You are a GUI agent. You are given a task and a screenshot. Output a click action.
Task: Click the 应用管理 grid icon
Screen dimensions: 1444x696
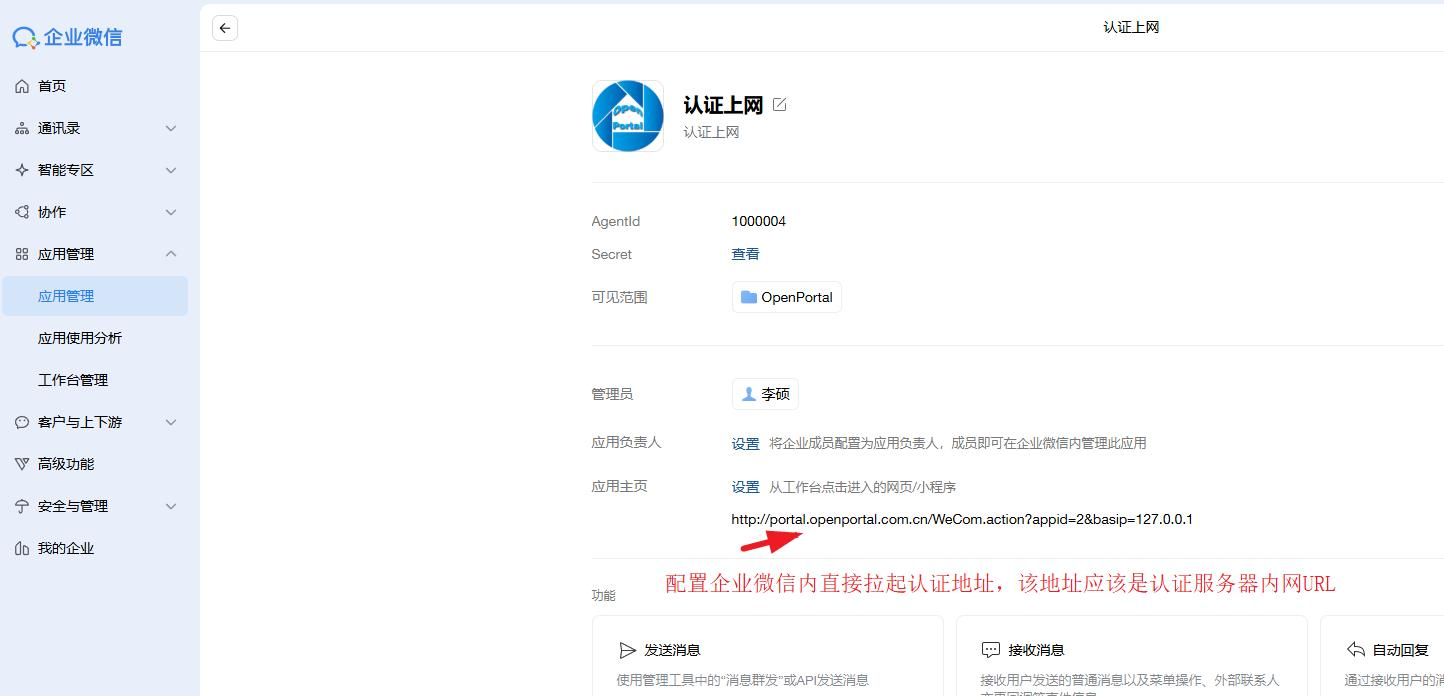pos(22,254)
